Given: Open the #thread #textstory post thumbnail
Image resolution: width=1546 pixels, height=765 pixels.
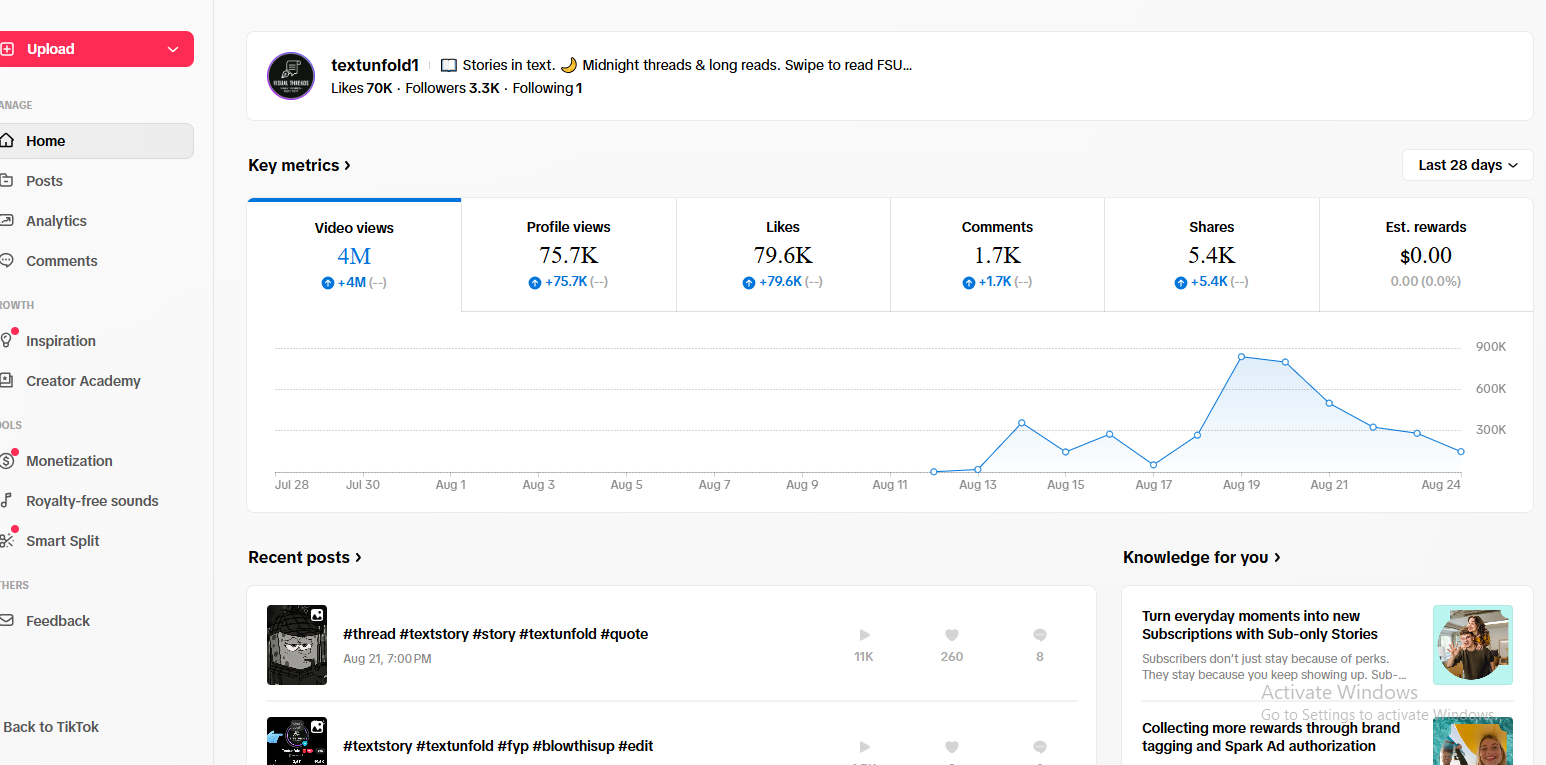Looking at the screenshot, I should tap(297, 645).
